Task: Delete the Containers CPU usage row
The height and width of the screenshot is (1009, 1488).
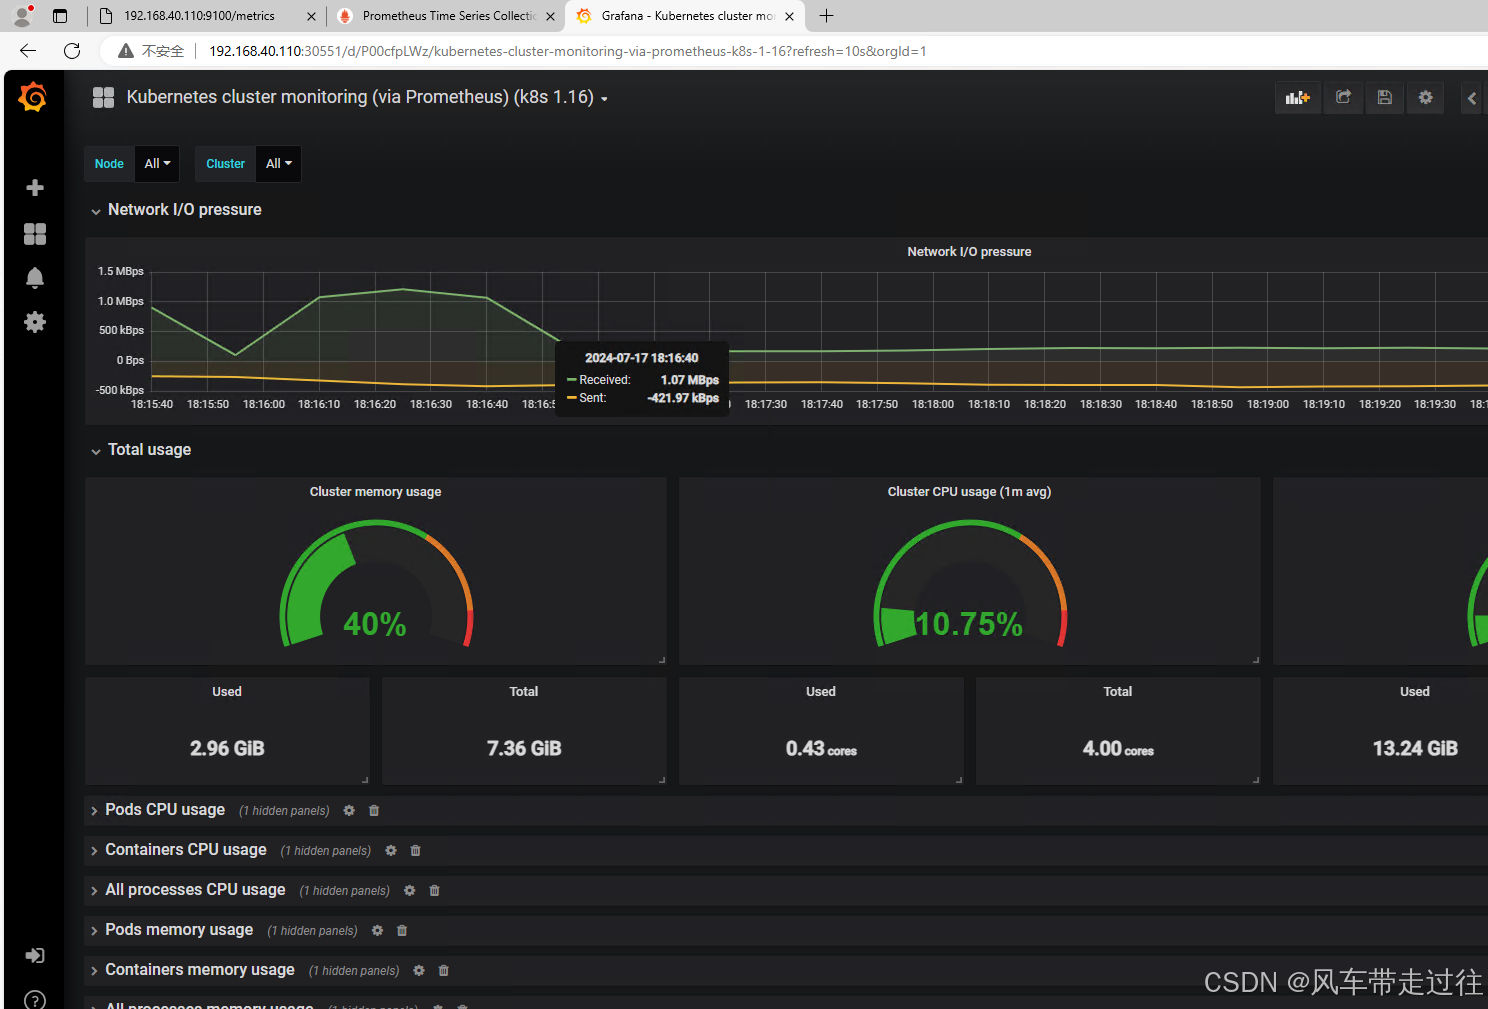Action: click(416, 851)
